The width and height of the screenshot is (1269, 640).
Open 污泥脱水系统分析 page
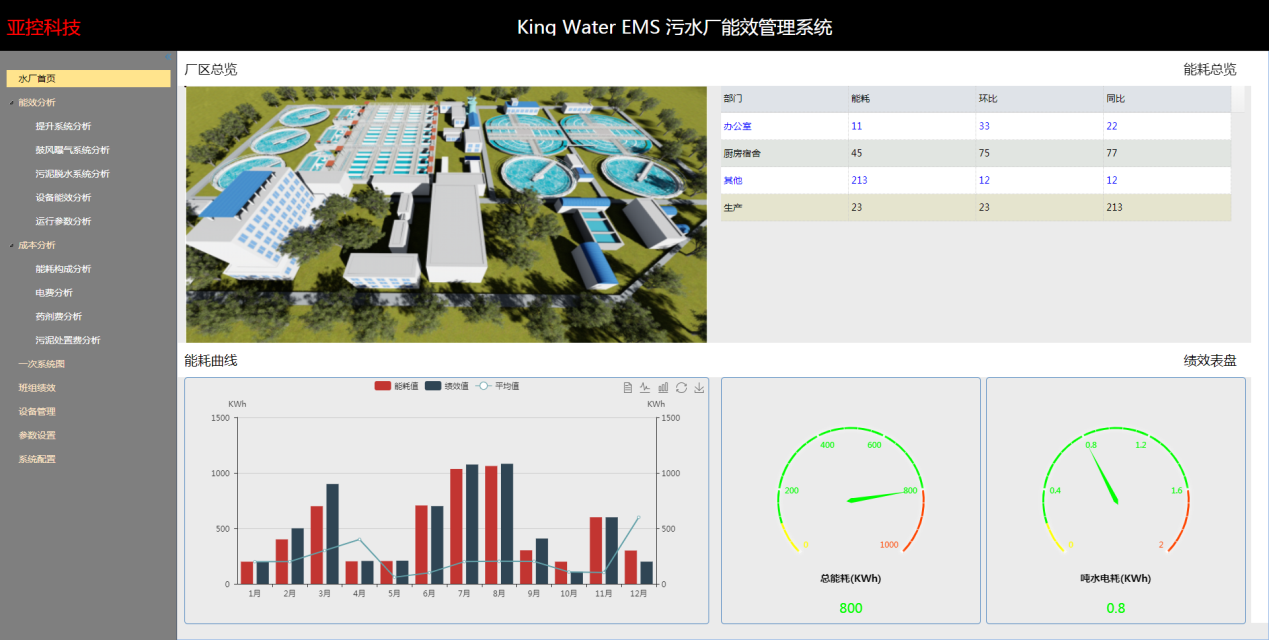pos(72,174)
